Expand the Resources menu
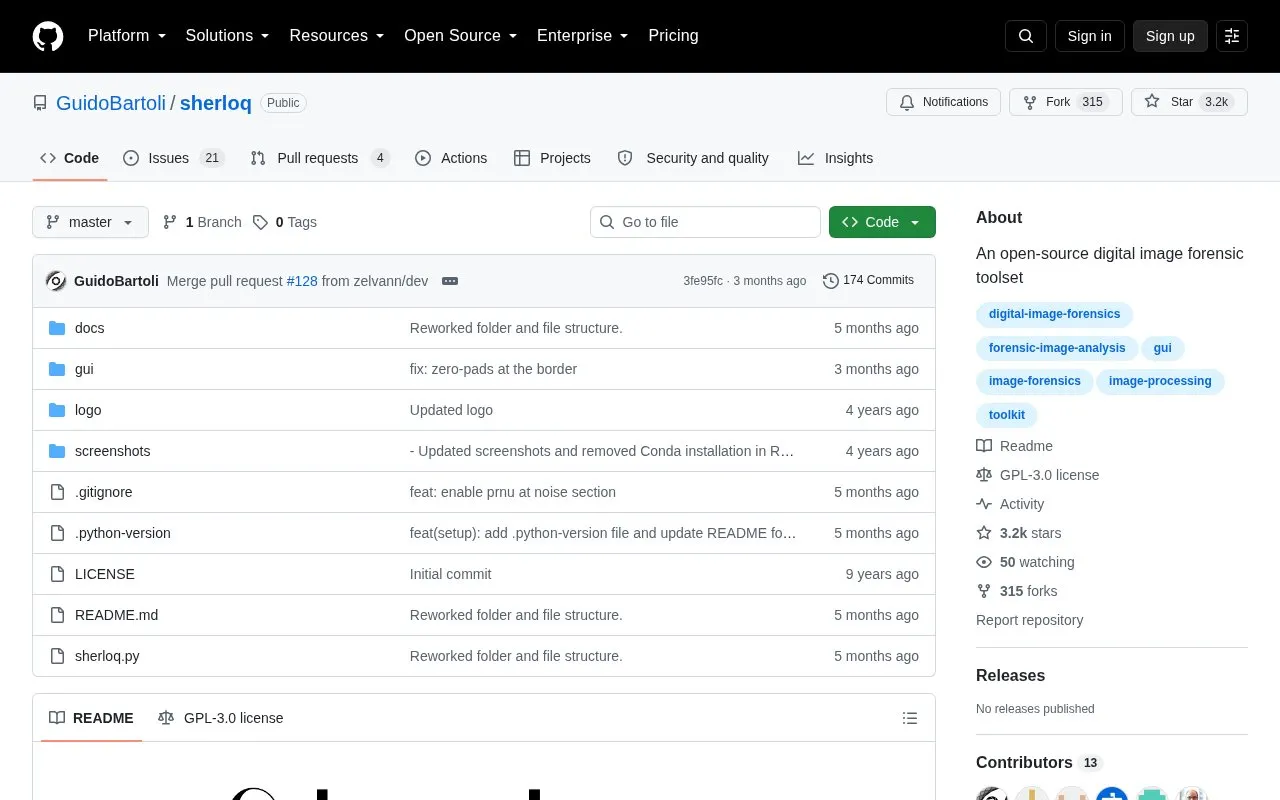 click(337, 36)
